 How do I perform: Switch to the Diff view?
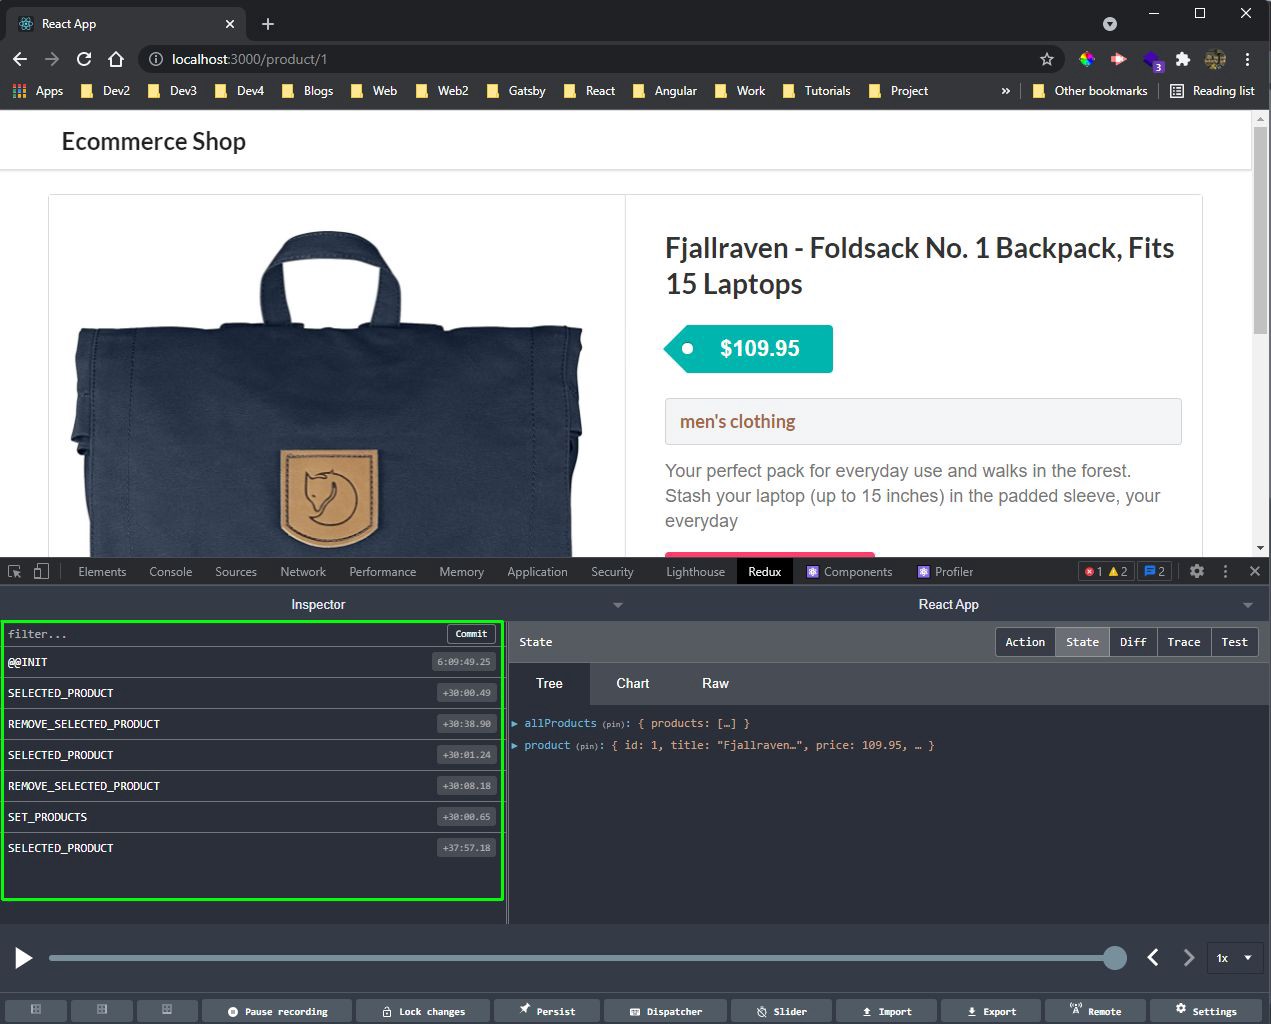tap(1133, 642)
